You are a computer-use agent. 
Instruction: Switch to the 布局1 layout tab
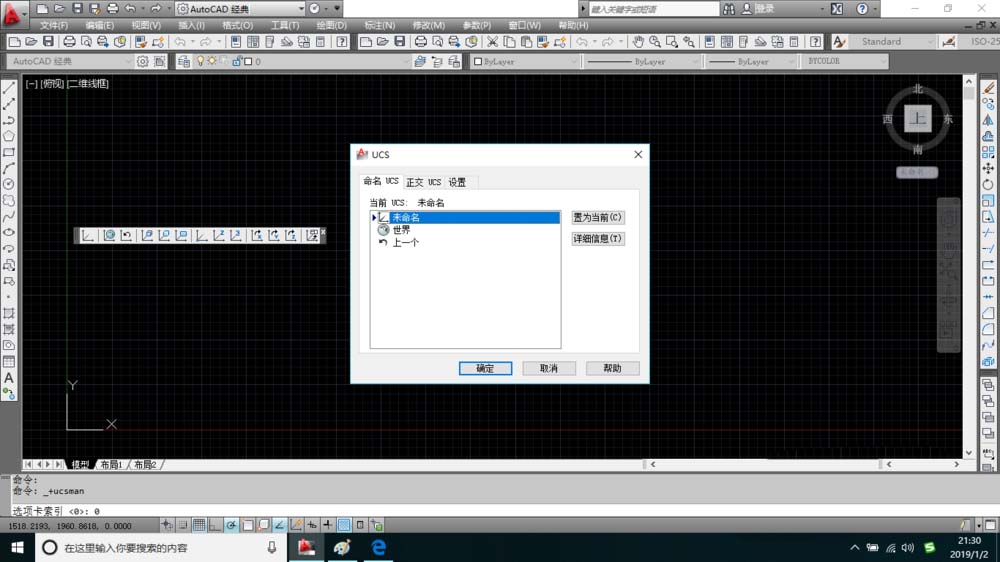(x=111, y=464)
